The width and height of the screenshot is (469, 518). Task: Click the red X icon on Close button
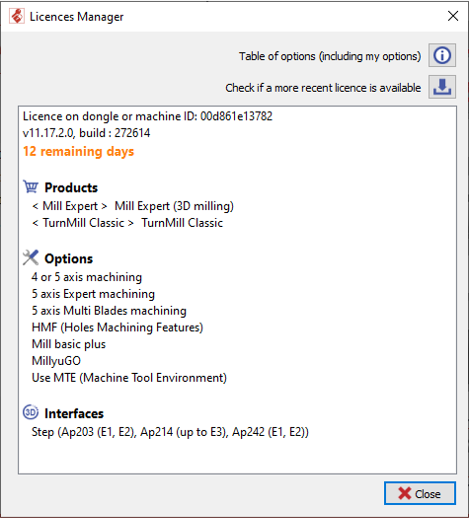[405, 493]
